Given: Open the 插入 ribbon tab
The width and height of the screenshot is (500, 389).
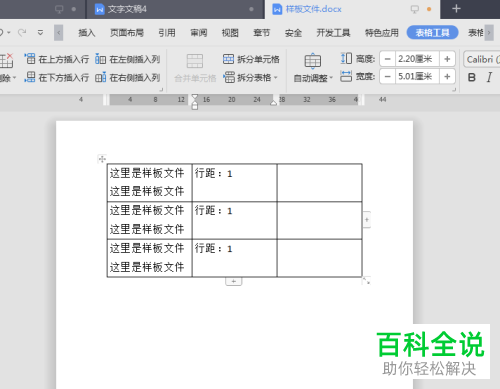Looking at the screenshot, I should (87, 33).
